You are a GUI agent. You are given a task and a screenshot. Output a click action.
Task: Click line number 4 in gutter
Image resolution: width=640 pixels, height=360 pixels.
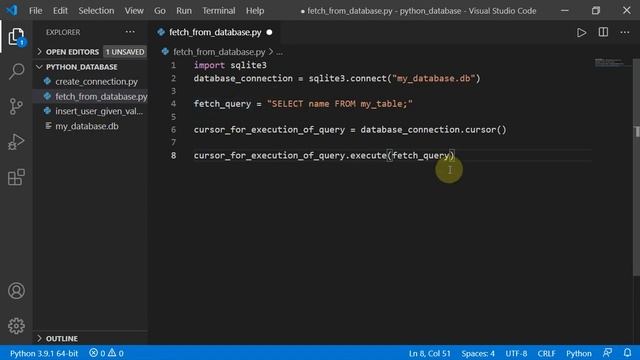tap(173, 104)
